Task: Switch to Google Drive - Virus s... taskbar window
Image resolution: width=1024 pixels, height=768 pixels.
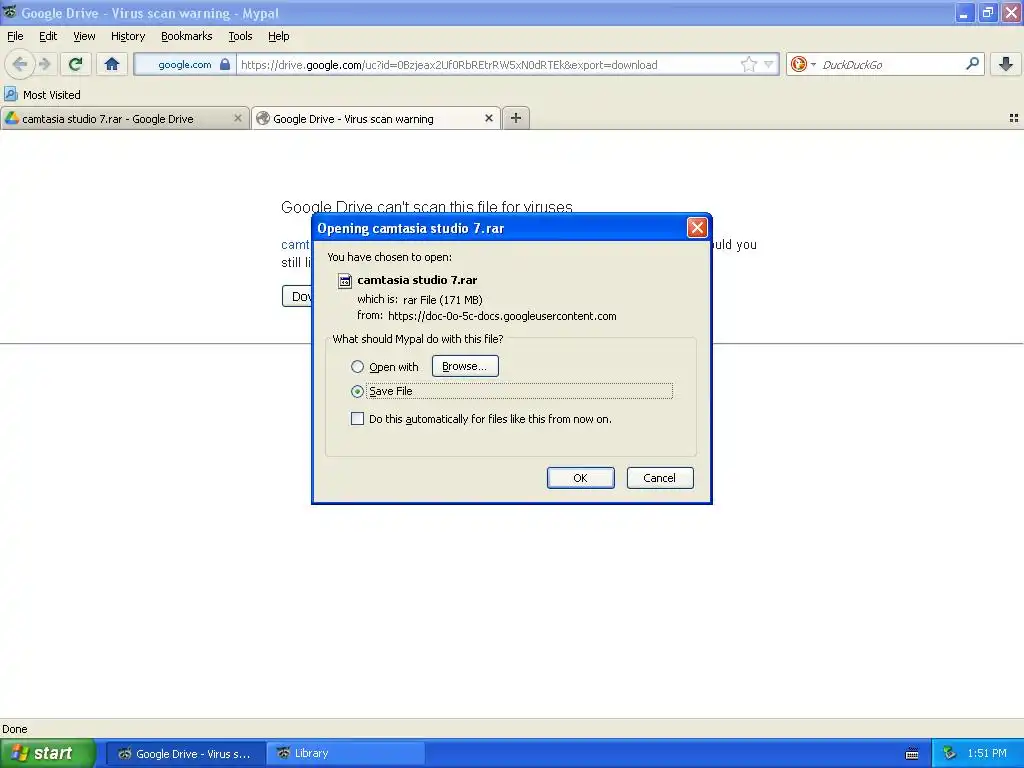Action: pos(185,754)
